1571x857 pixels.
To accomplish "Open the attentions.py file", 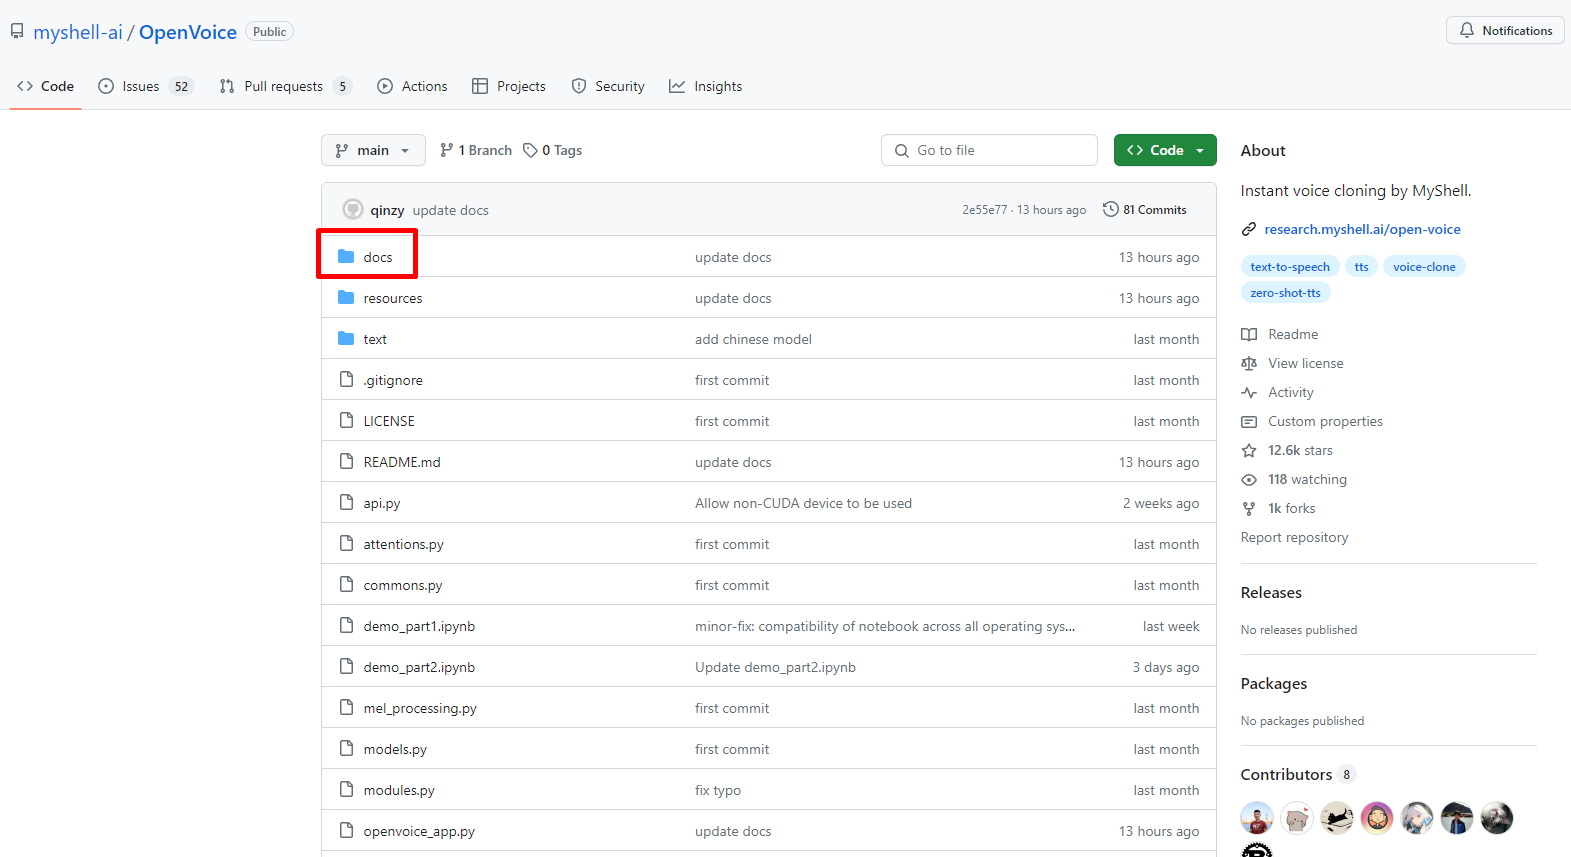I will tap(403, 544).
